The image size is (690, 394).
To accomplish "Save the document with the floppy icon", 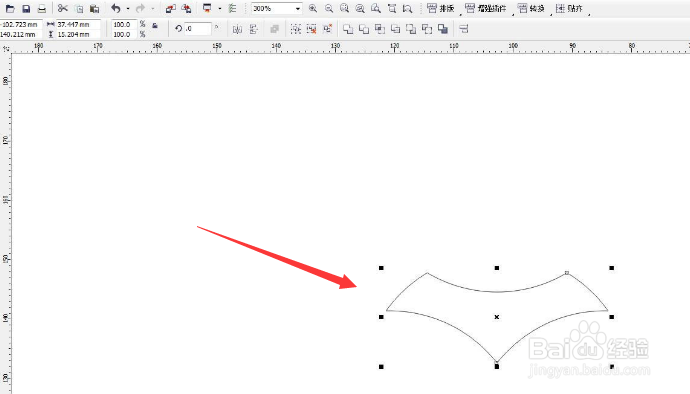I will tap(26, 8).
